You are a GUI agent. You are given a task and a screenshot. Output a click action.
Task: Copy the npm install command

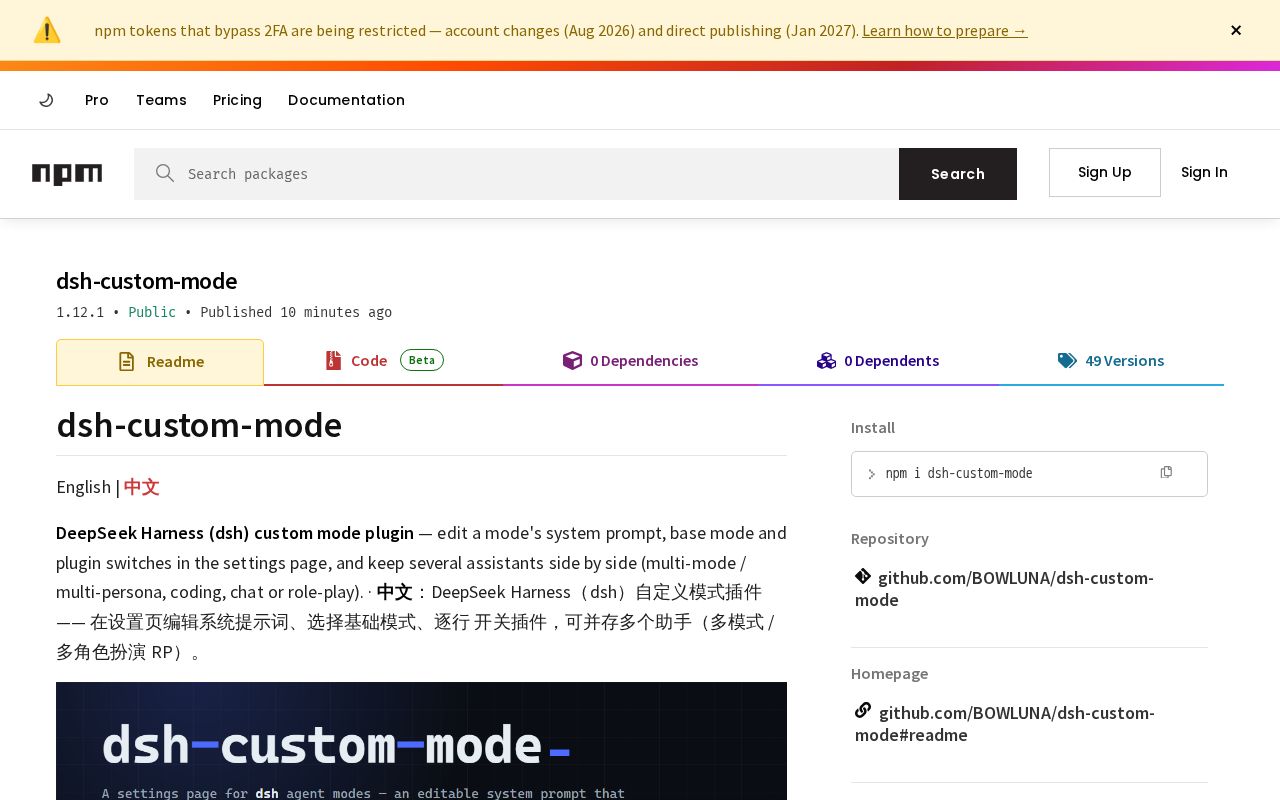1166,472
